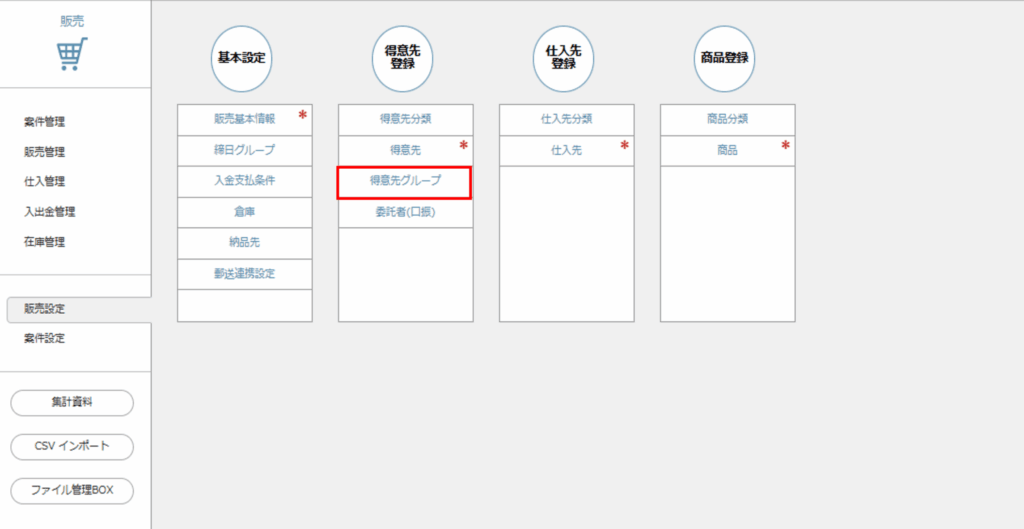Click the 基本設定 circle icon
1024x529 pixels.
pos(241,58)
